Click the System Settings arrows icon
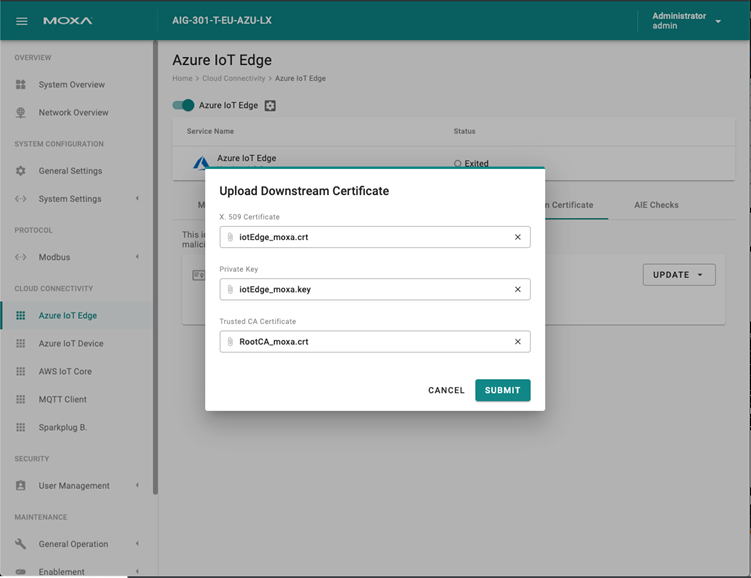 tap(21, 199)
